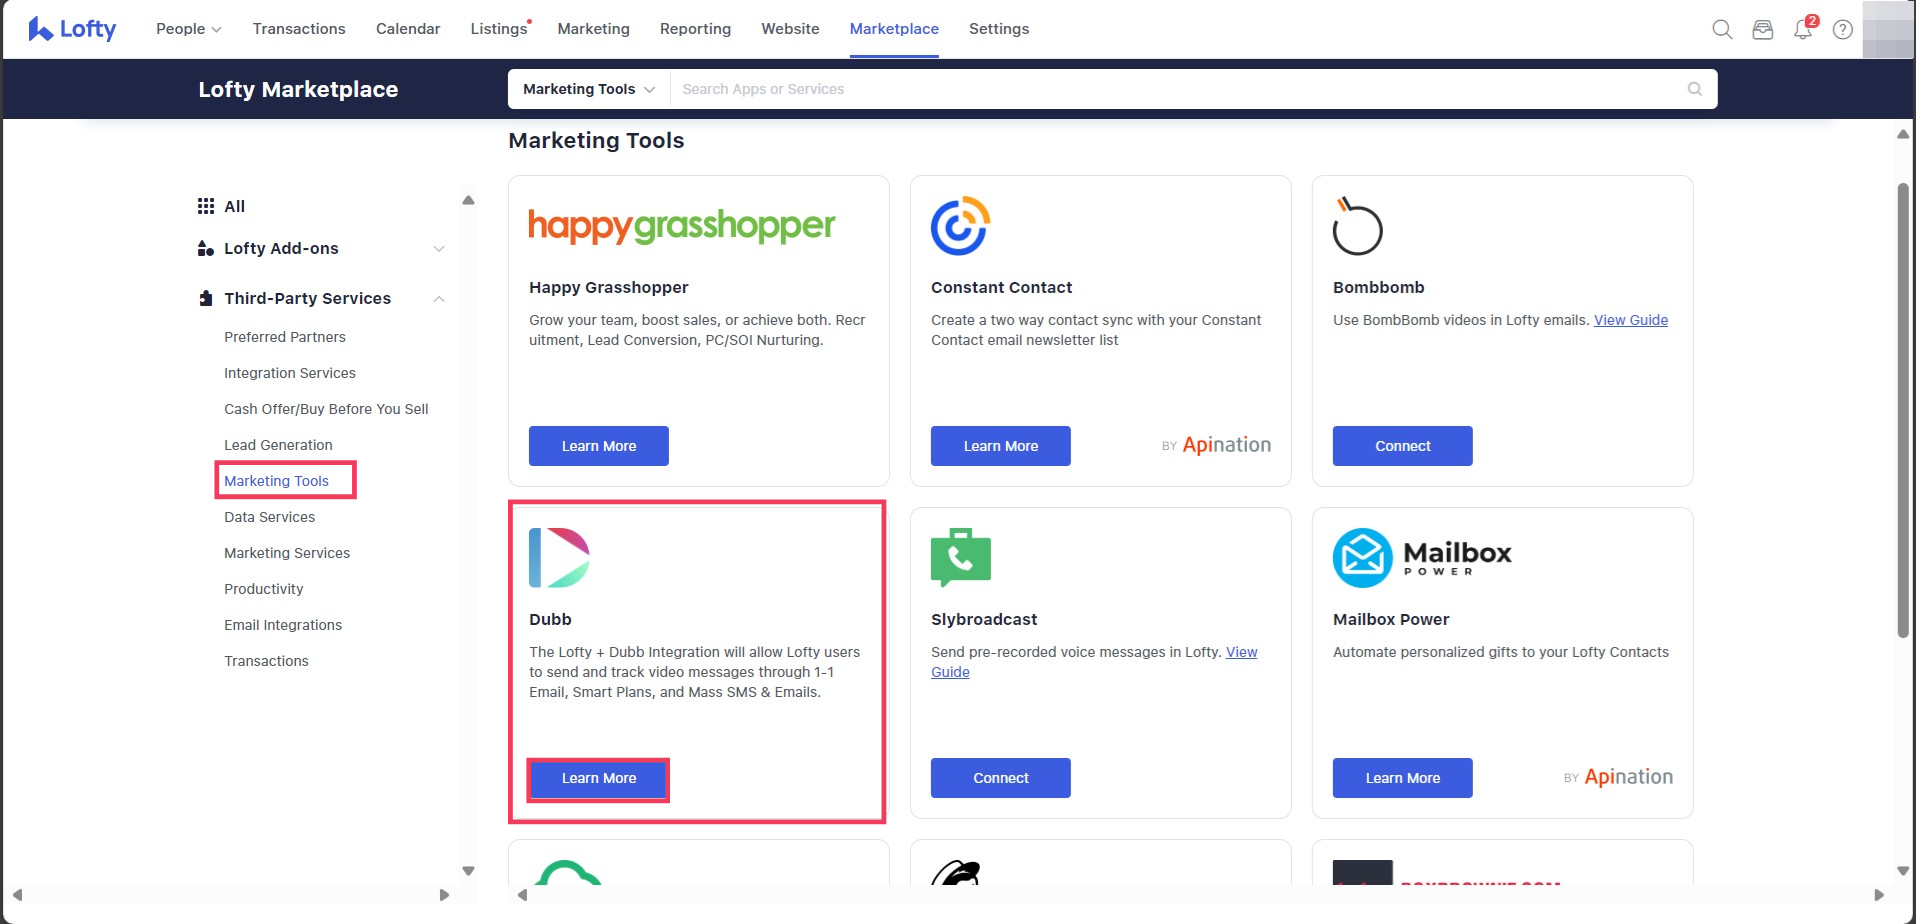Select Productivity category
Screen dimensions: 1916x924
tap(264, 589)
